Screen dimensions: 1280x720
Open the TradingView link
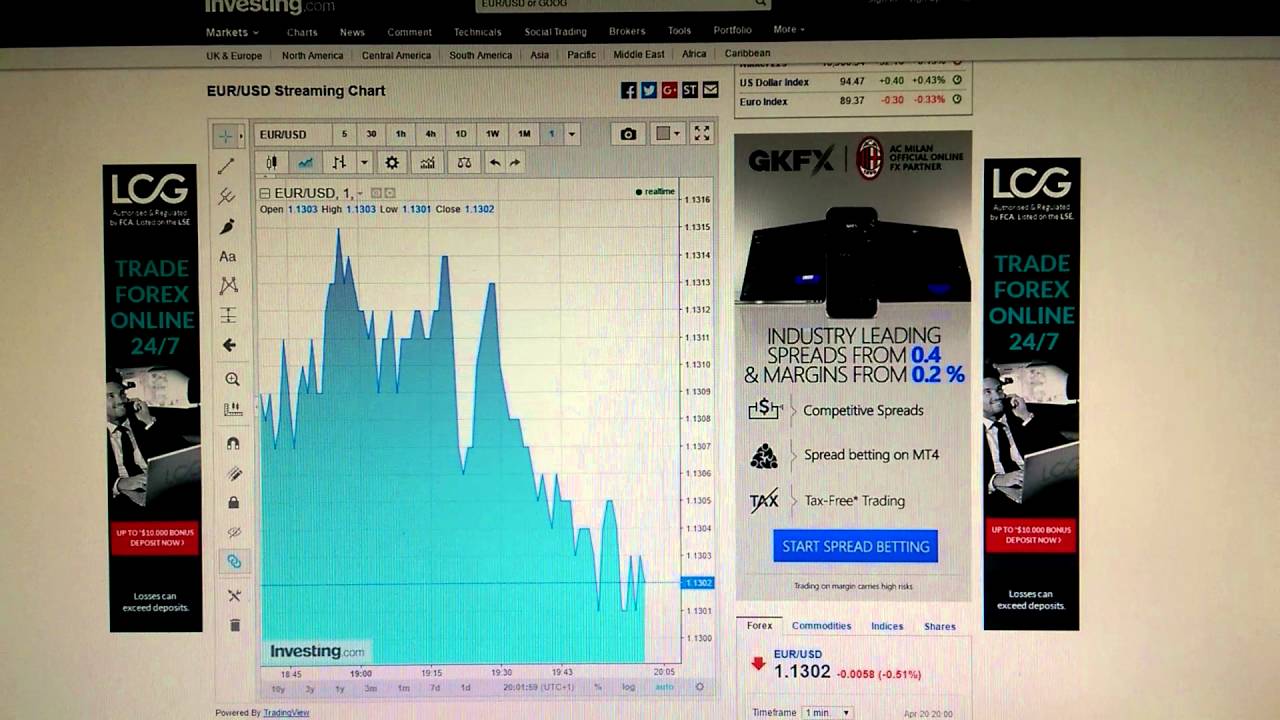[286, 713]
